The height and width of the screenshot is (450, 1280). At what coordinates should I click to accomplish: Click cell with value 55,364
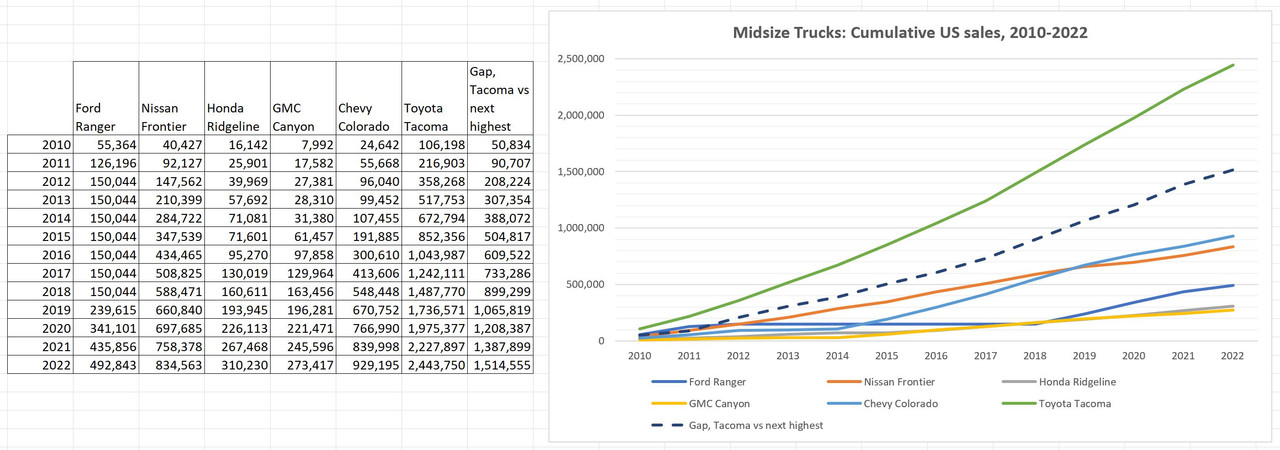tap(104, 145)
